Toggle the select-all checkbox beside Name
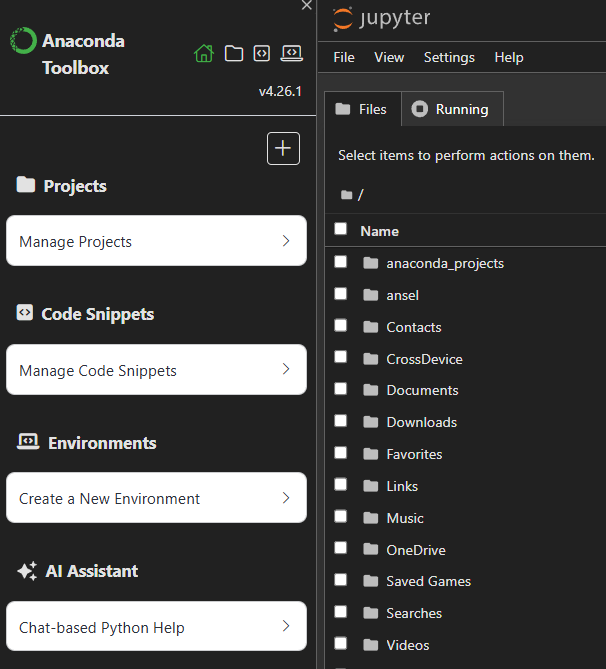Viewport: 606px width, 669px height. (341, 229)
